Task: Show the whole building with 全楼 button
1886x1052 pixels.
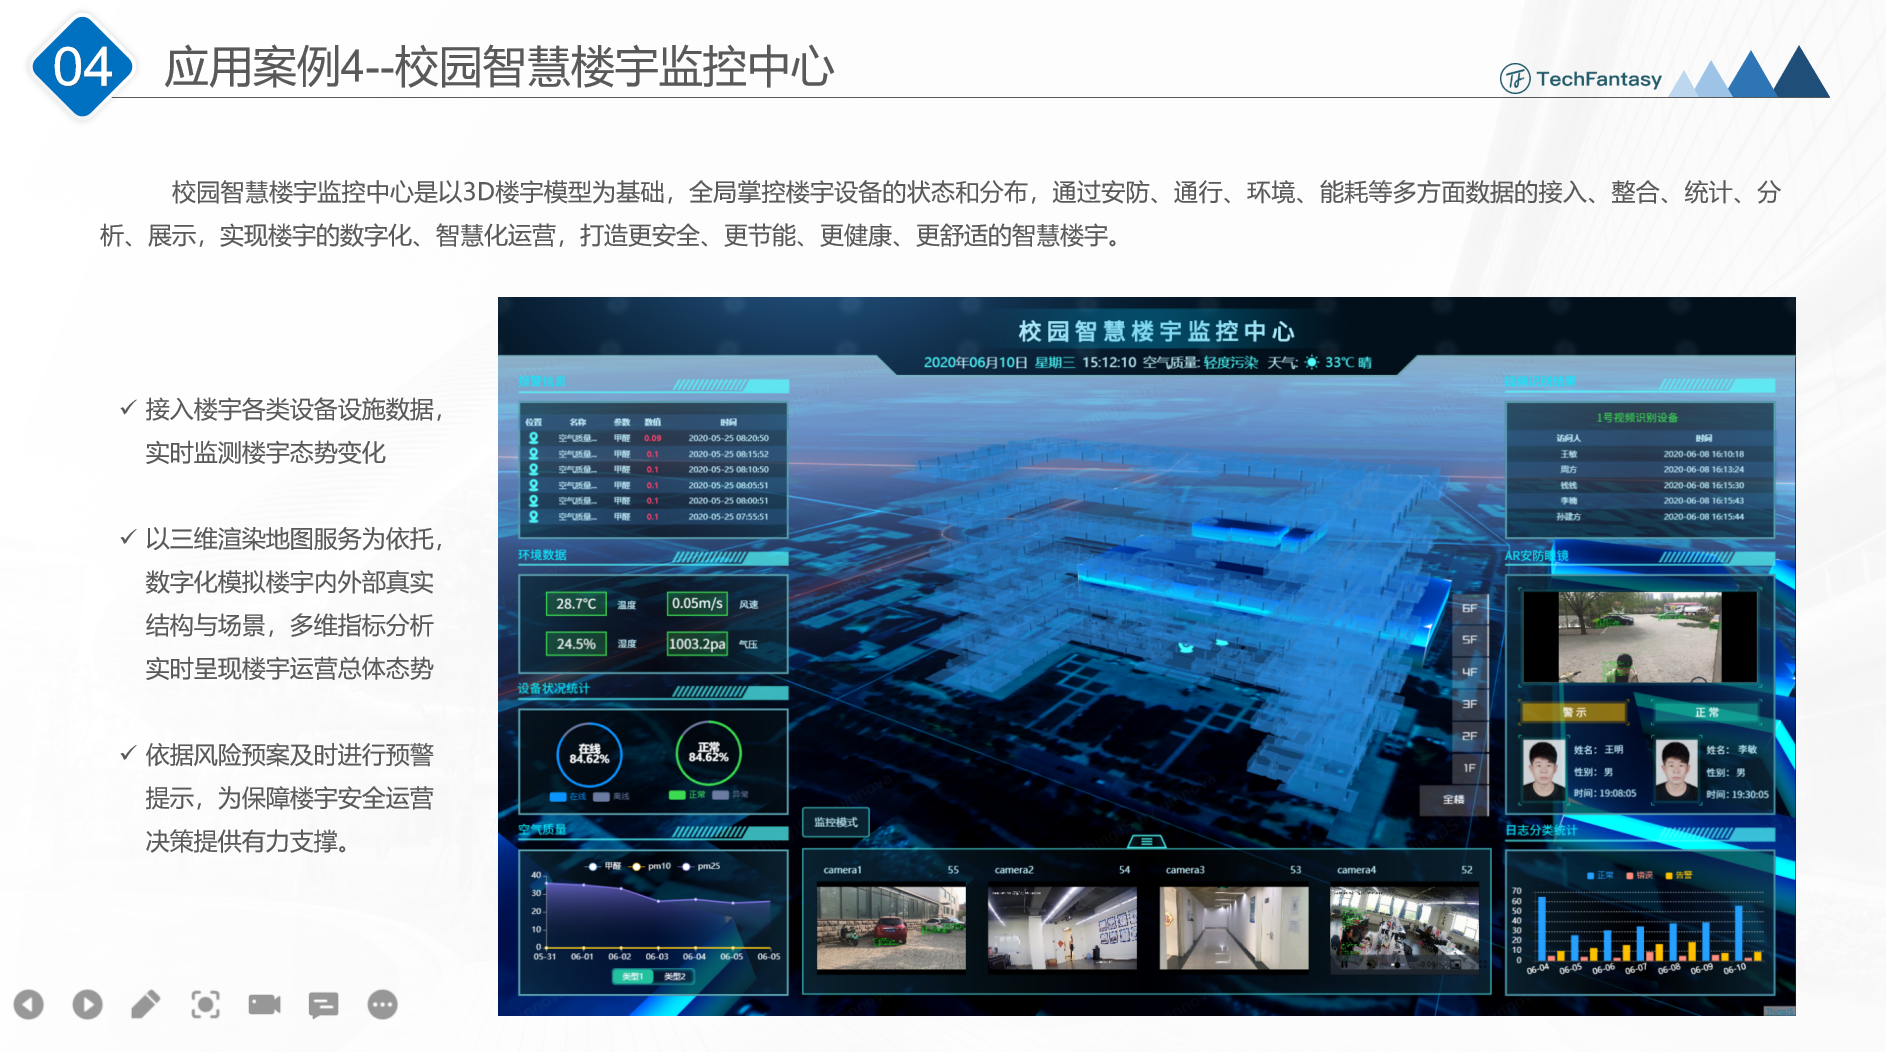Action: tap(1454, 799)
